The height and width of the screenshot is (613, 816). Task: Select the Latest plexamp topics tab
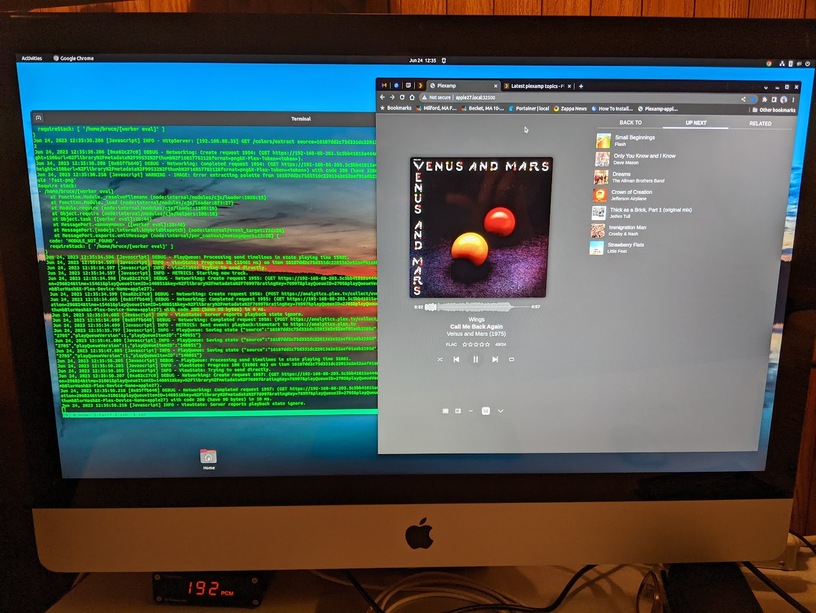[x=537, y=86]
